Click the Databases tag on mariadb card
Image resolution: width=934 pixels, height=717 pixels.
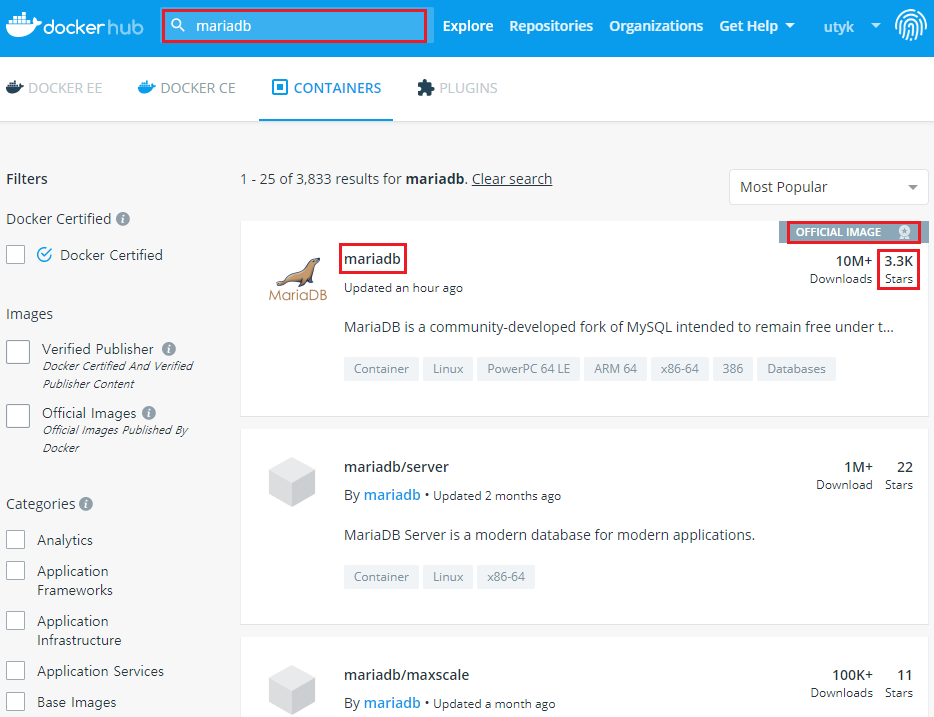point(796,369)
